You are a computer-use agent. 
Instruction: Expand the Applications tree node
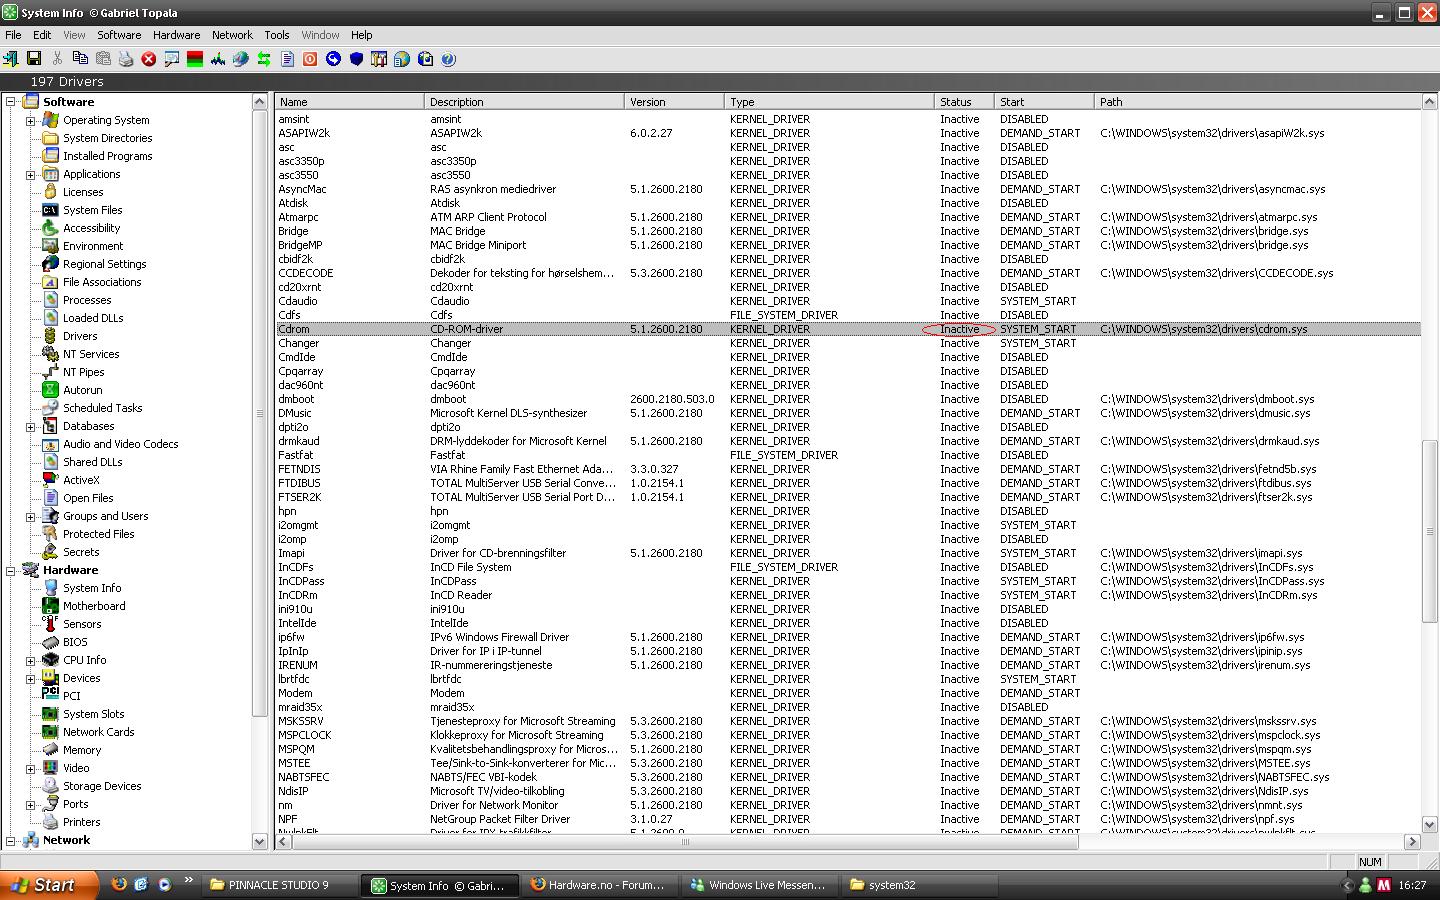pos(30,174)
